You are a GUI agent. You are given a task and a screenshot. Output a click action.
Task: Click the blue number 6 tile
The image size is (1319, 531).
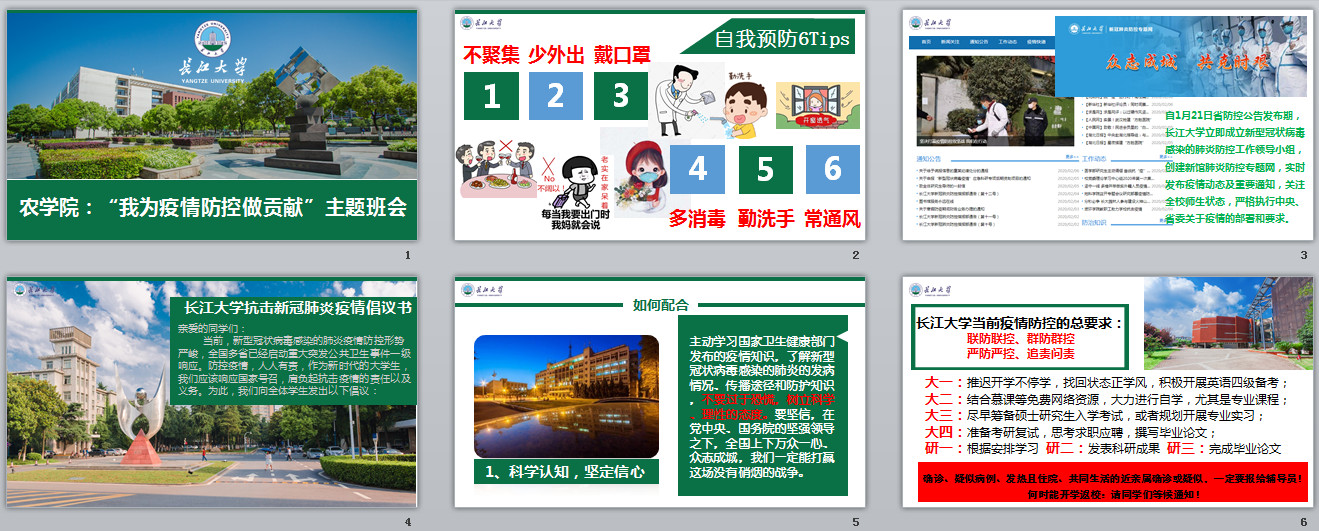pyautogui.click(x=833, y=169)
